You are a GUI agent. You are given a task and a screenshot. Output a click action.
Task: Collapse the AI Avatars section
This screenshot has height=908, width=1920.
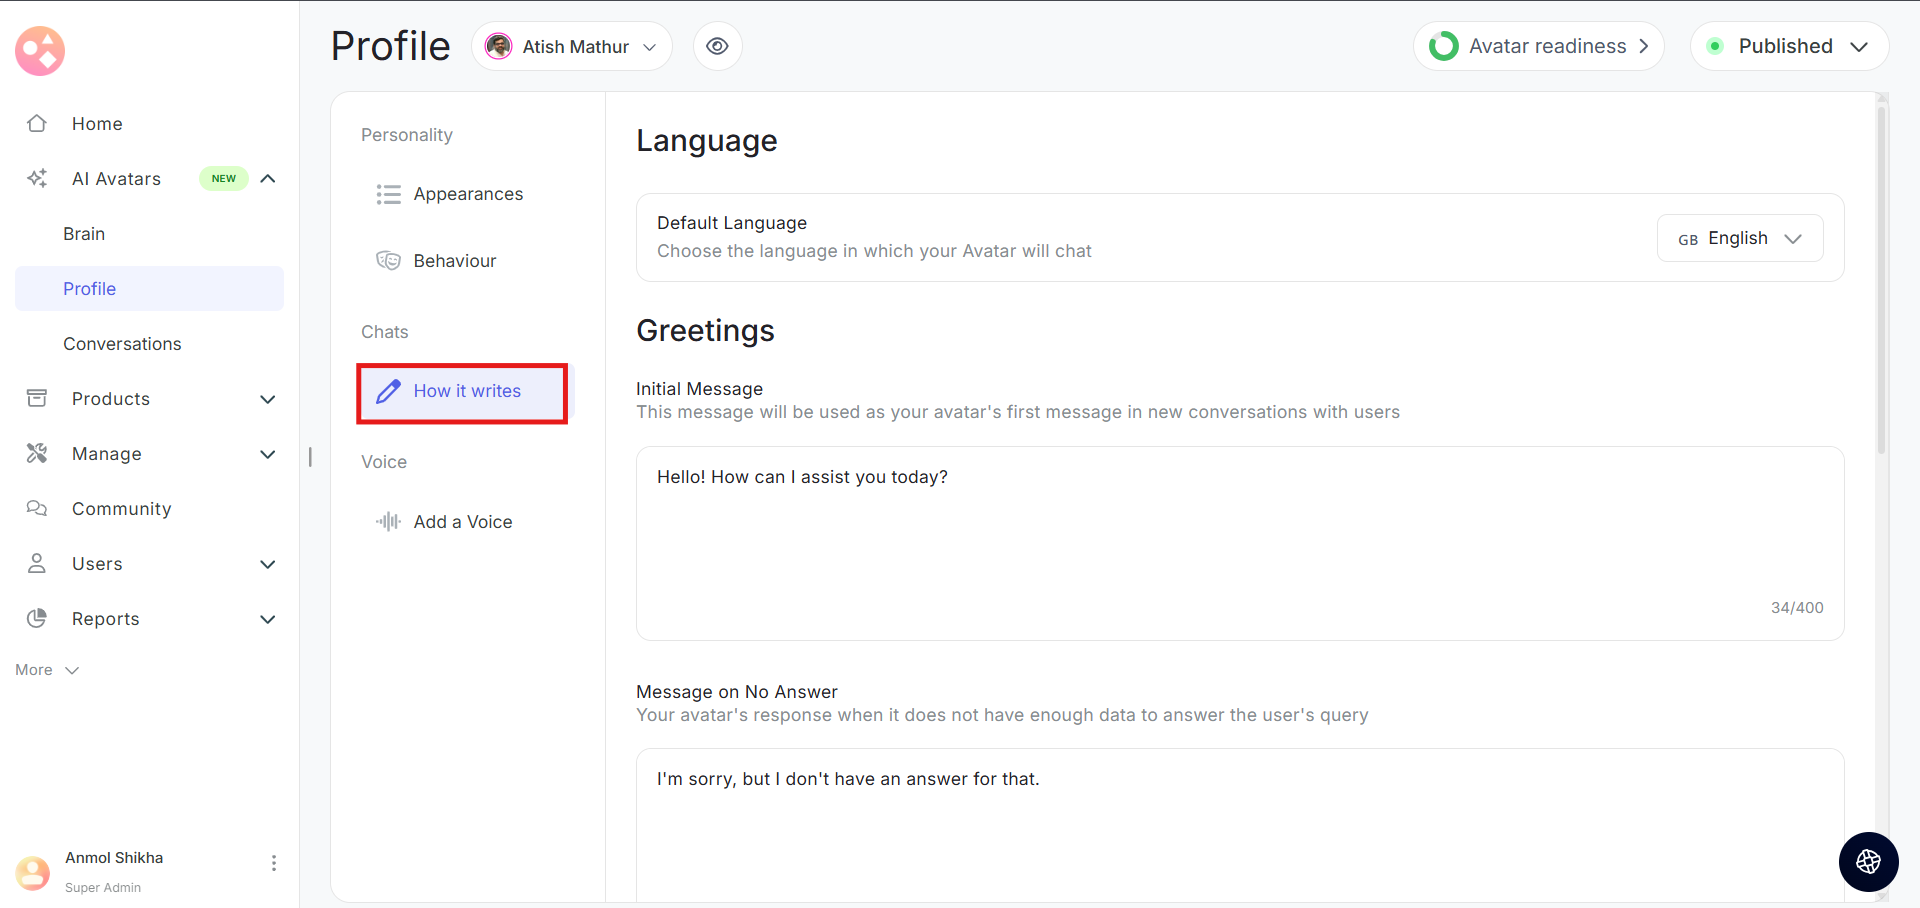268,179
